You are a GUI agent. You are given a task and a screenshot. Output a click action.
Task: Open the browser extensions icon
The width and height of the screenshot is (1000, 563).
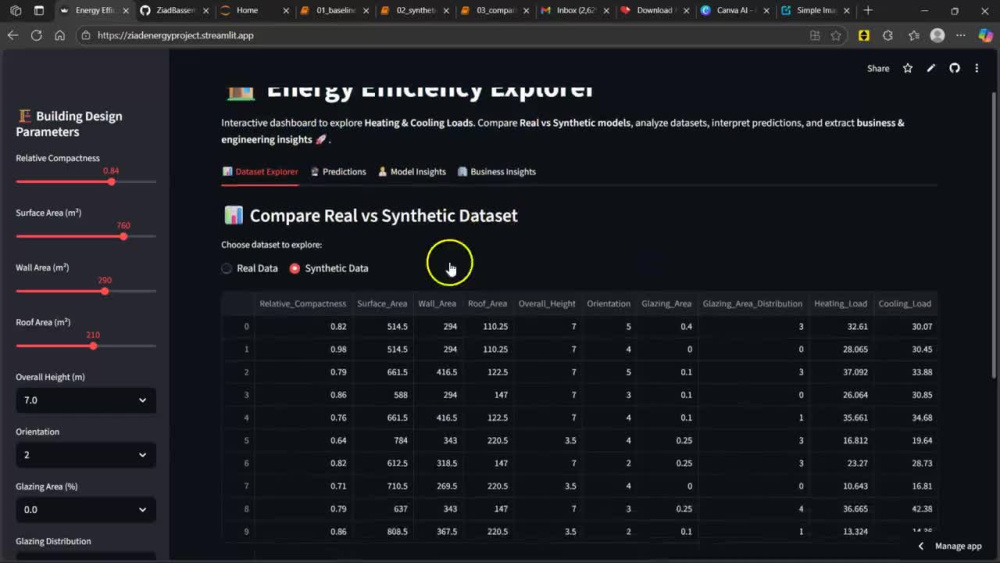pos(888,36)
